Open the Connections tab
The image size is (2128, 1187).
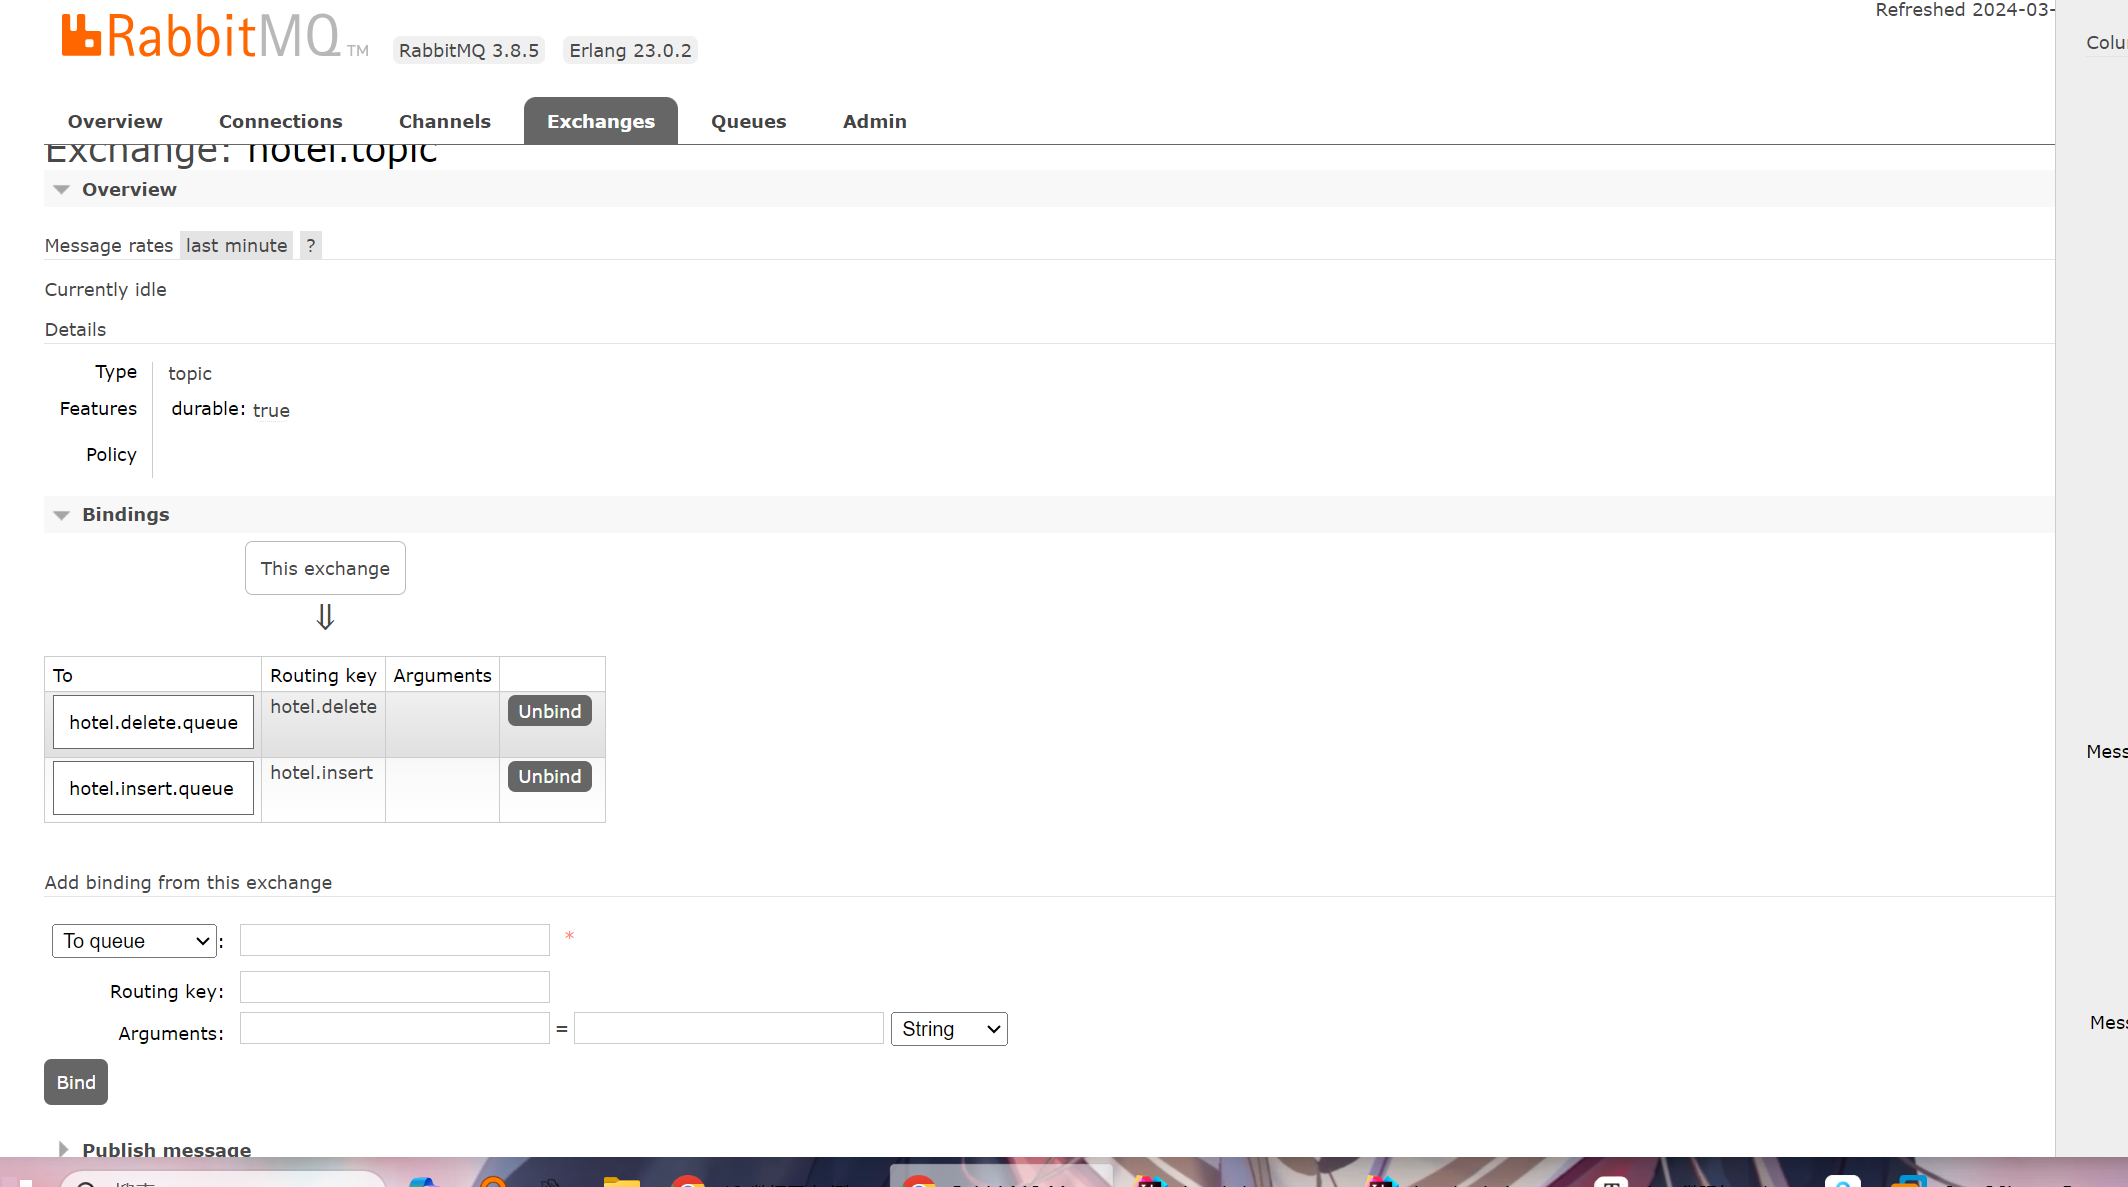(280, 121)
